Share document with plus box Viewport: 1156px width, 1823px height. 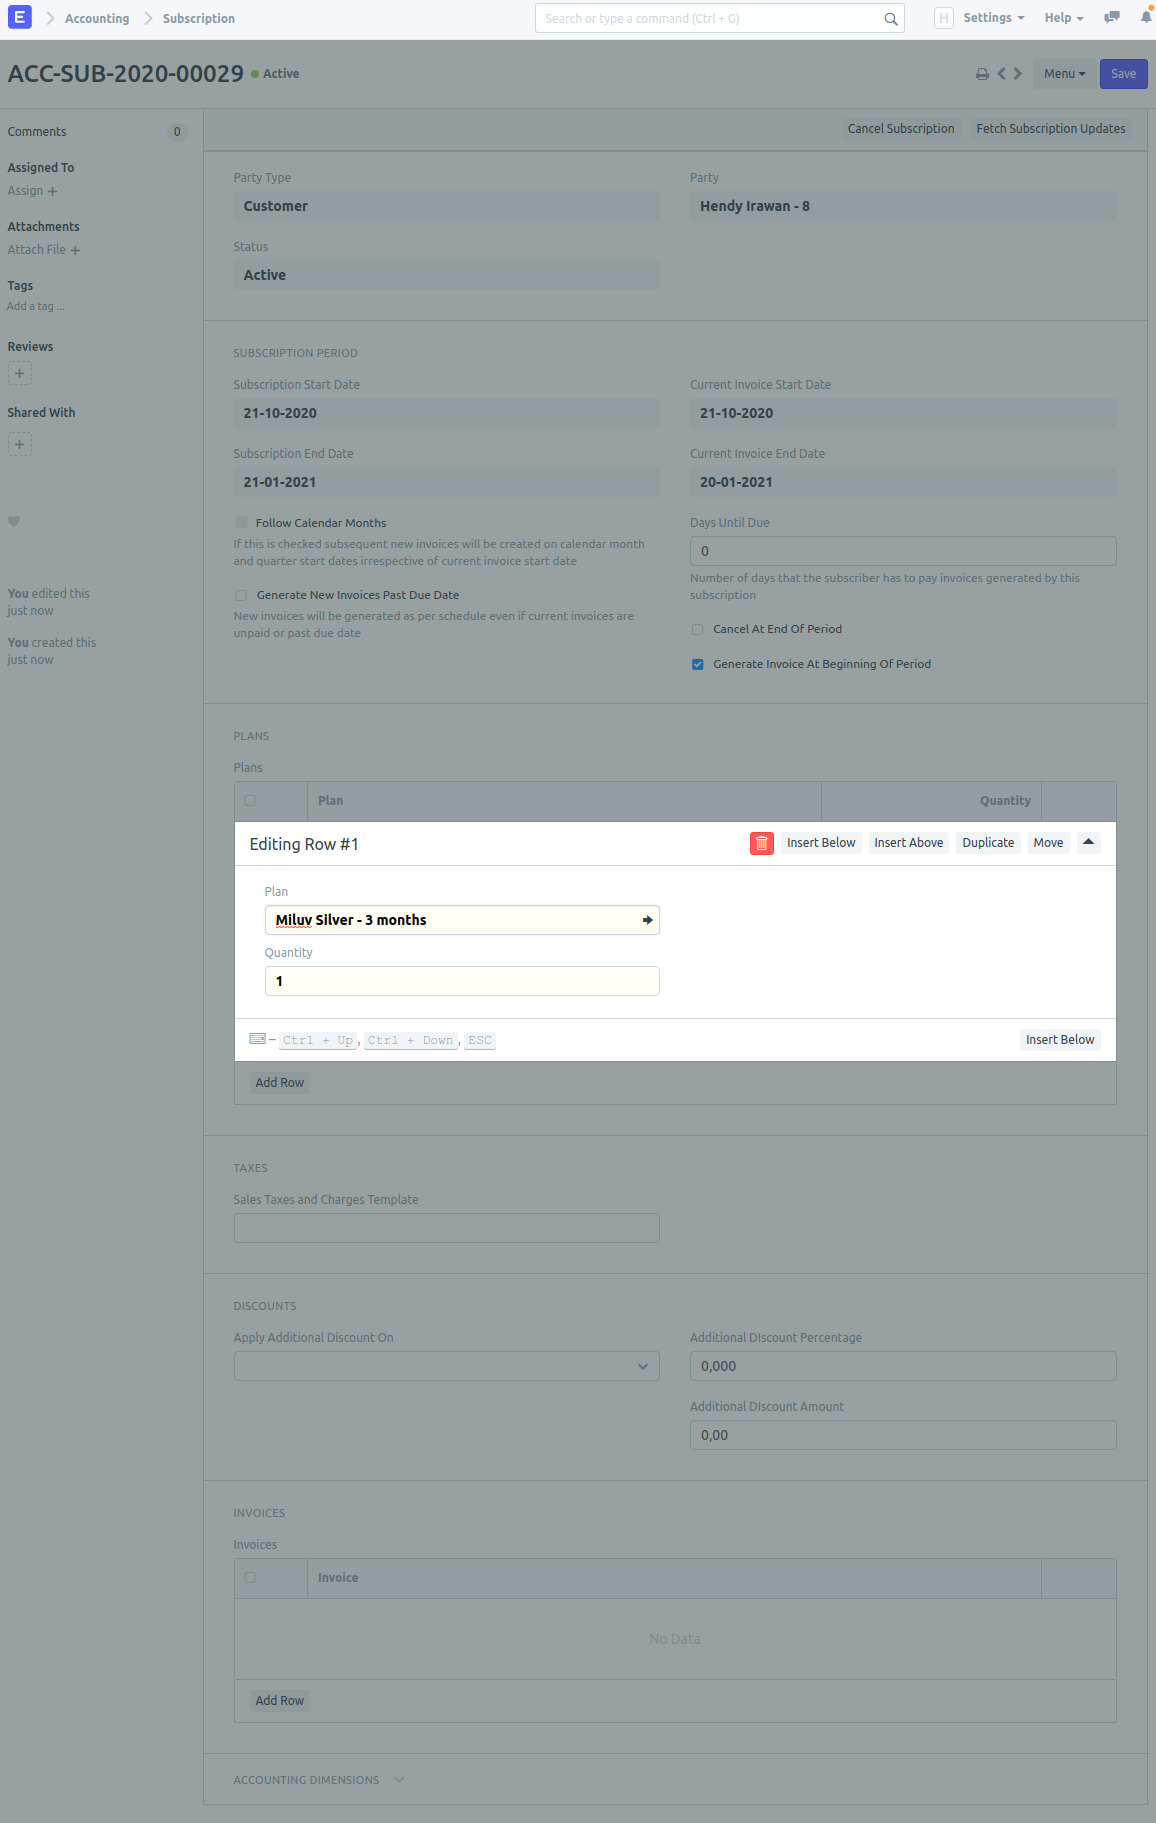pos(19,444)
